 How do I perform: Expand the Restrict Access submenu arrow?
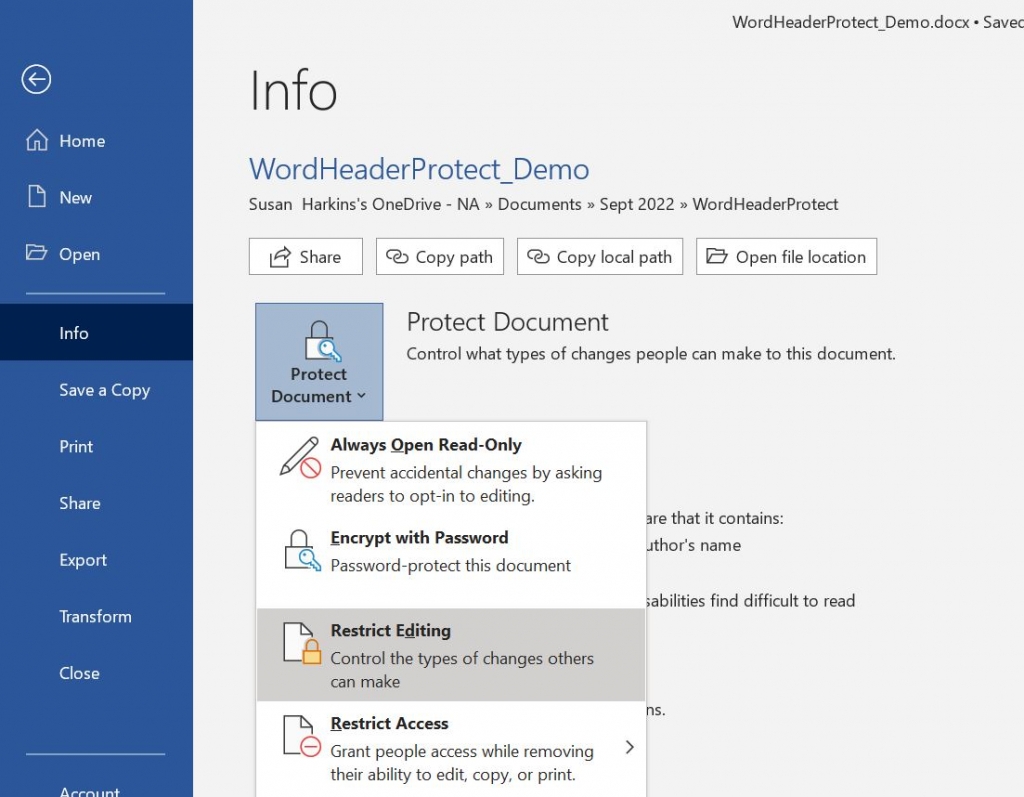[631, 747]
